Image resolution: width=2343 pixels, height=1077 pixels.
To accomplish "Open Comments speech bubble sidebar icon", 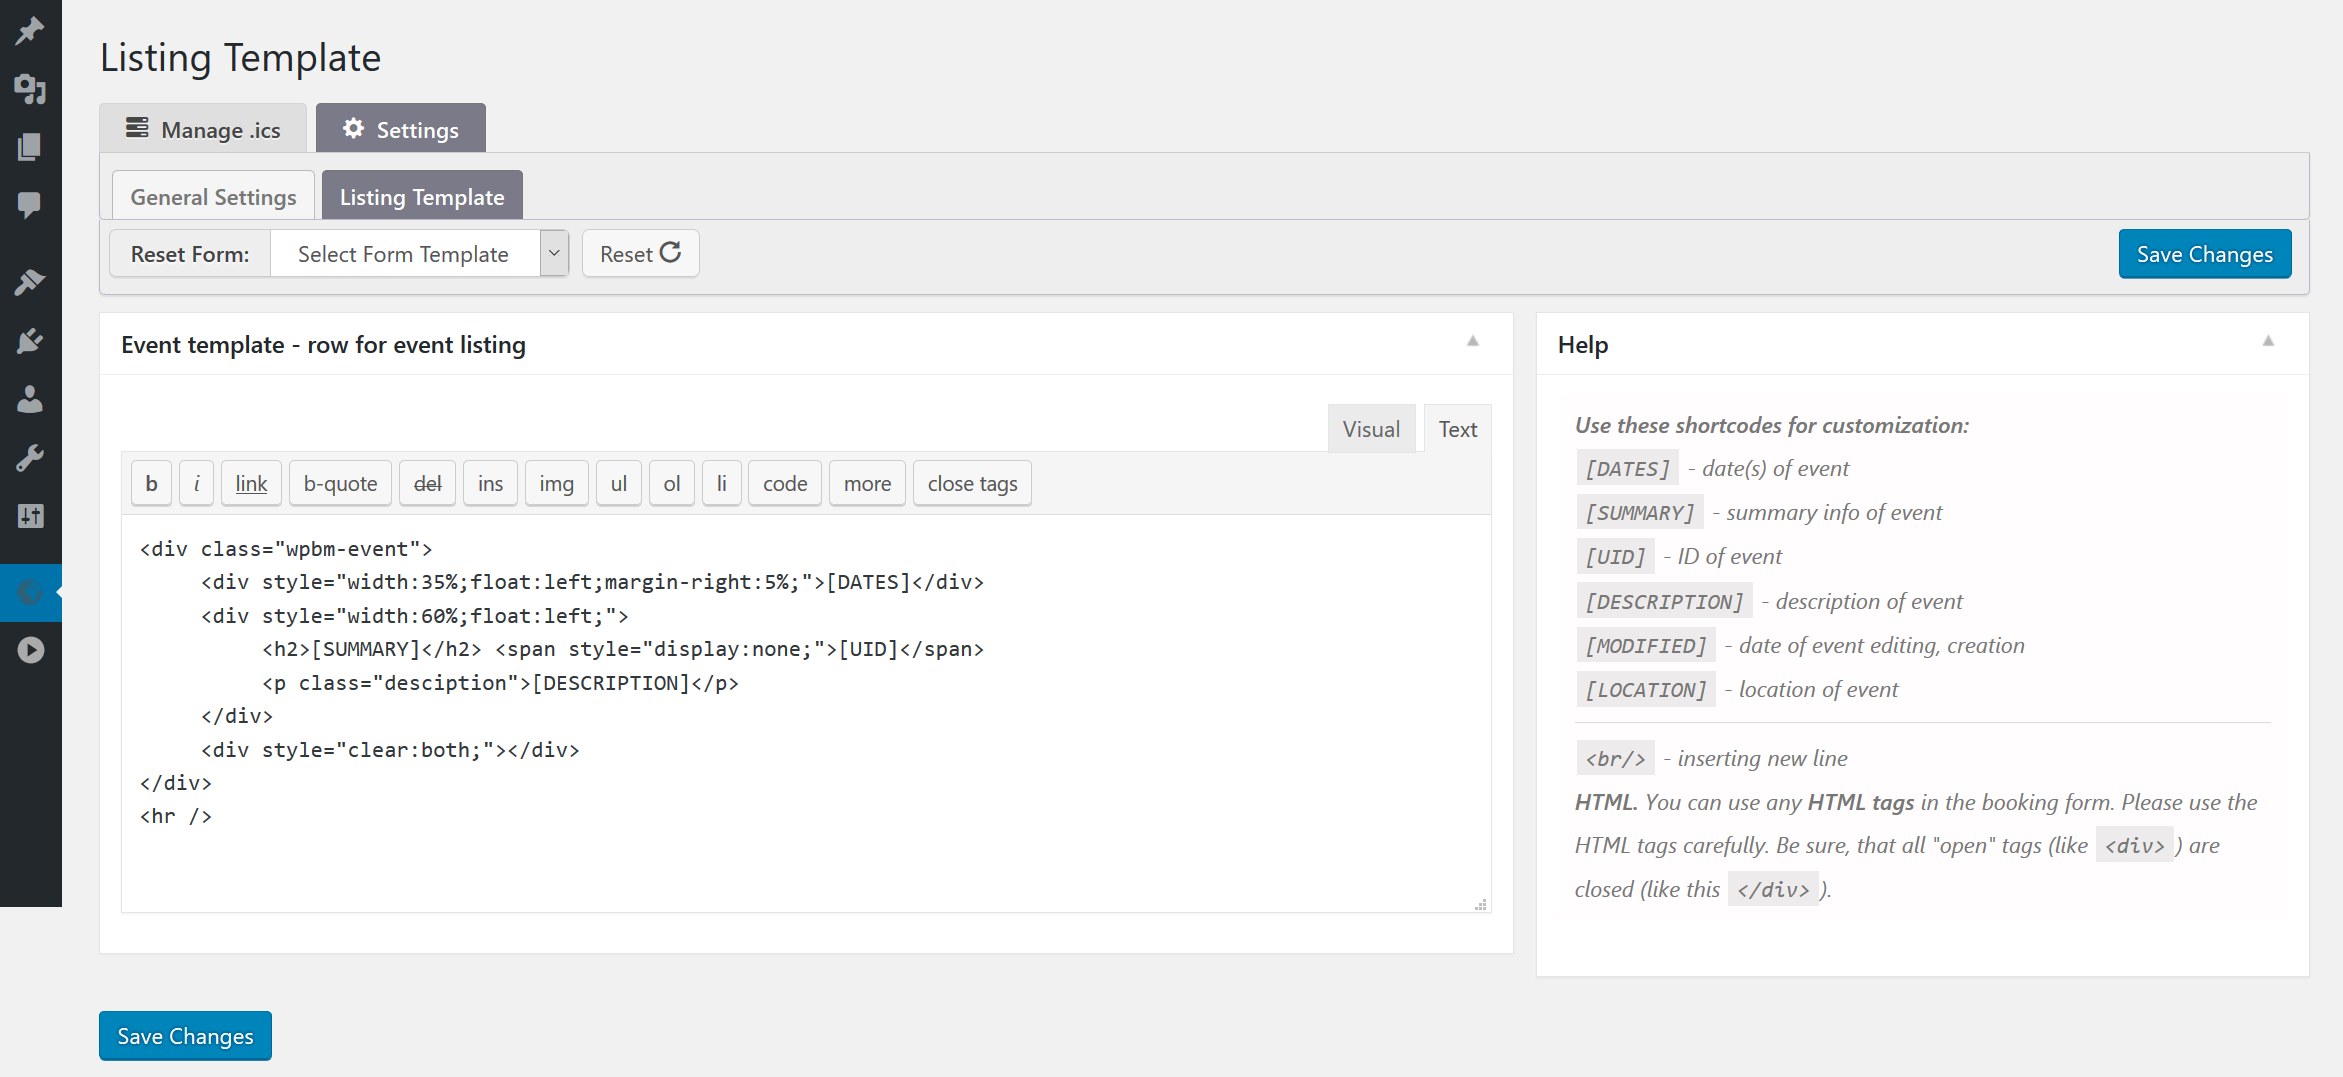I will click(x=30, y=205).
